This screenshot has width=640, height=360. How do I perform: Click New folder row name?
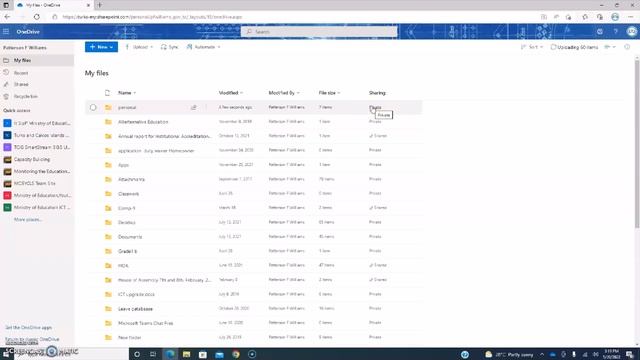click(129, 338)
